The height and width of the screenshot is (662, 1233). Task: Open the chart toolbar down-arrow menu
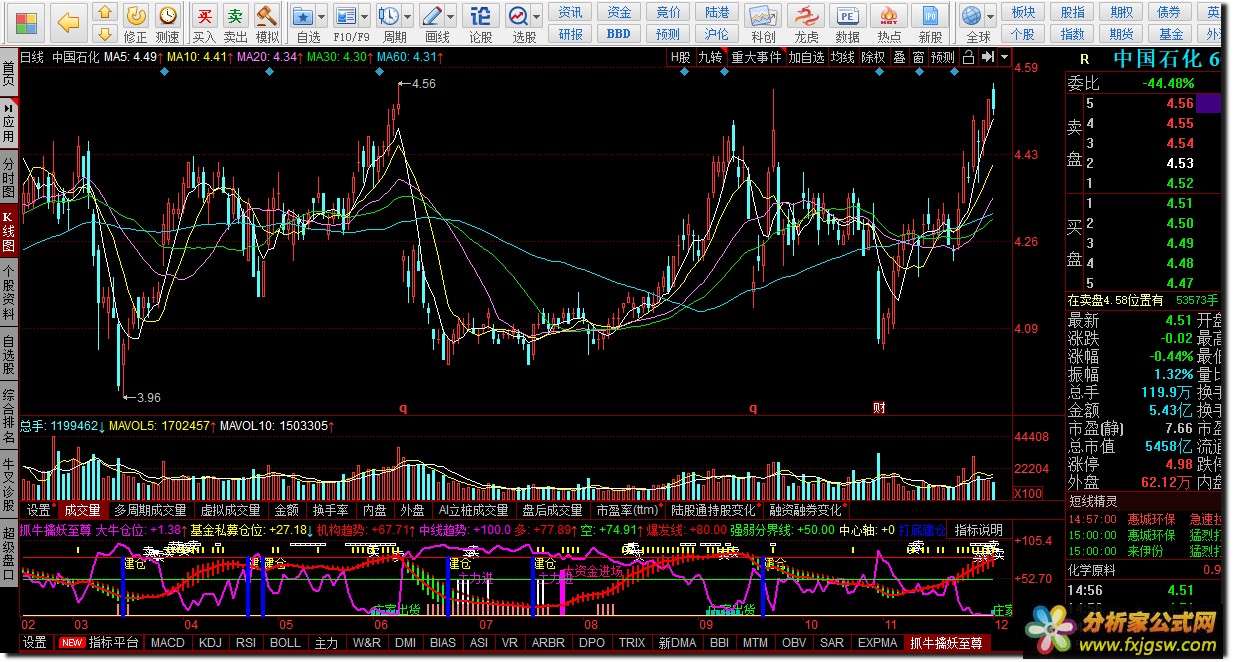pos(1004,57)
